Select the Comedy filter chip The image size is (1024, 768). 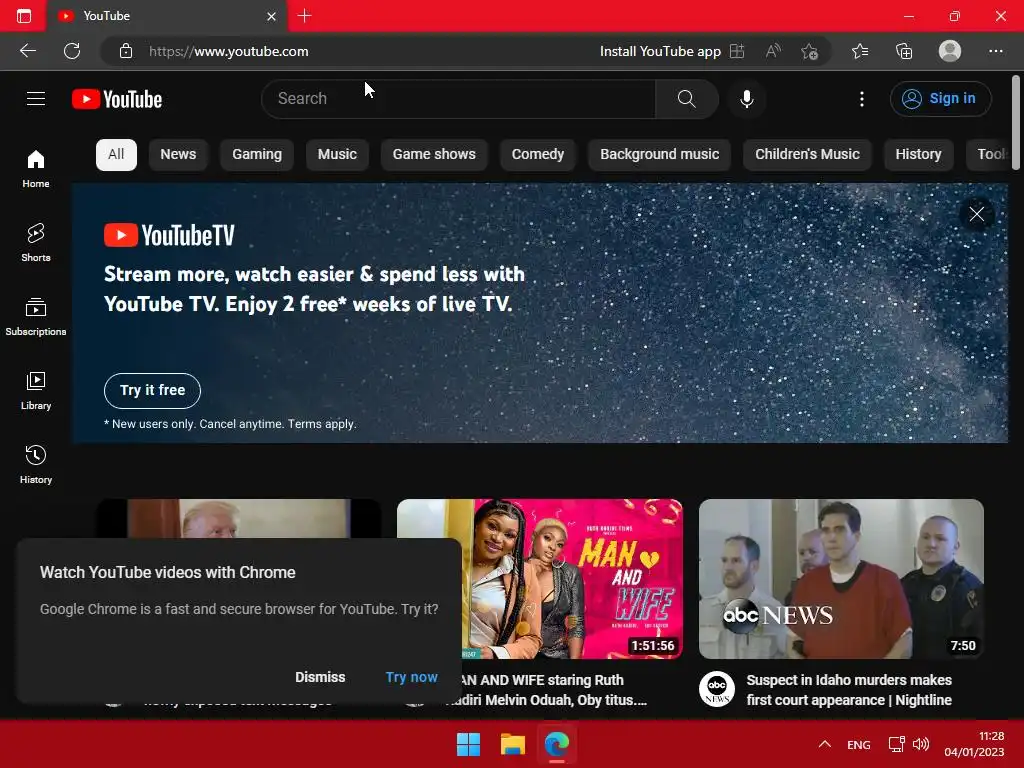pyautogui.click(x=537, y=154)
